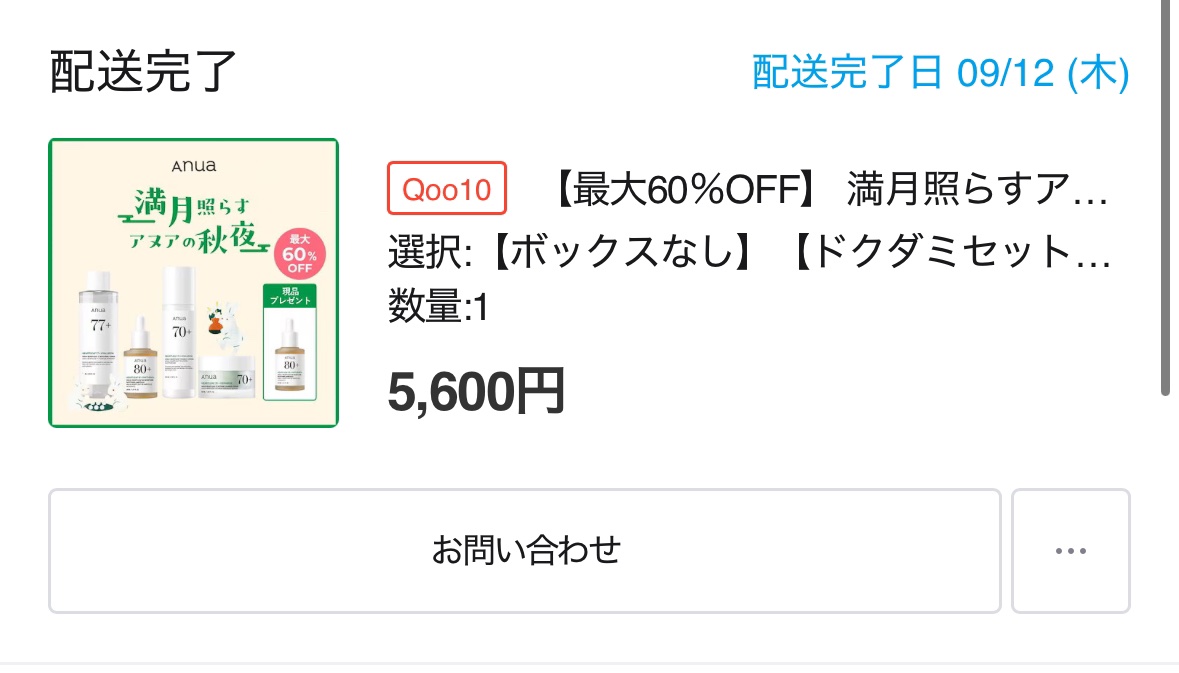Open order actions via the ... button

click(x=1070, y=551)
